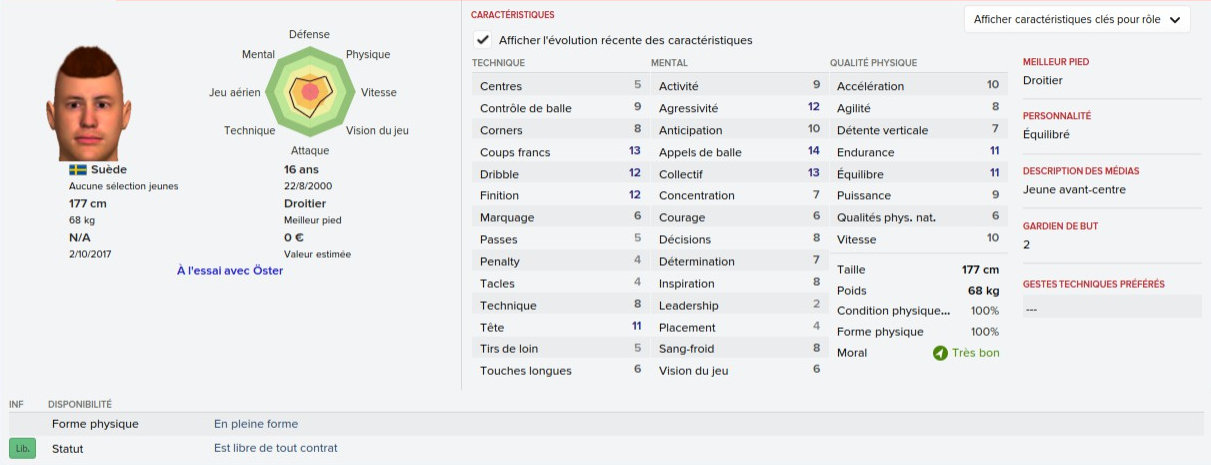The height and width of the screenshot is (465, 1211).
Task: Click "Est libre de tout contrat" status link
Action: 276,448
